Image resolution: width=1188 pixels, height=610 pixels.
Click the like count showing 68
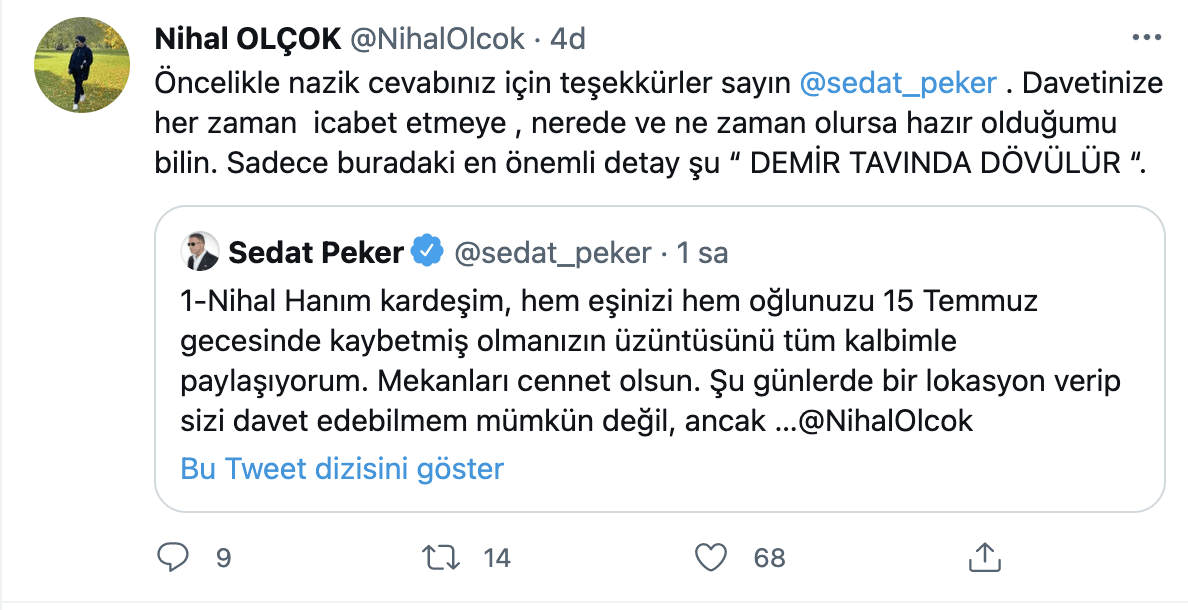(767, 557)
